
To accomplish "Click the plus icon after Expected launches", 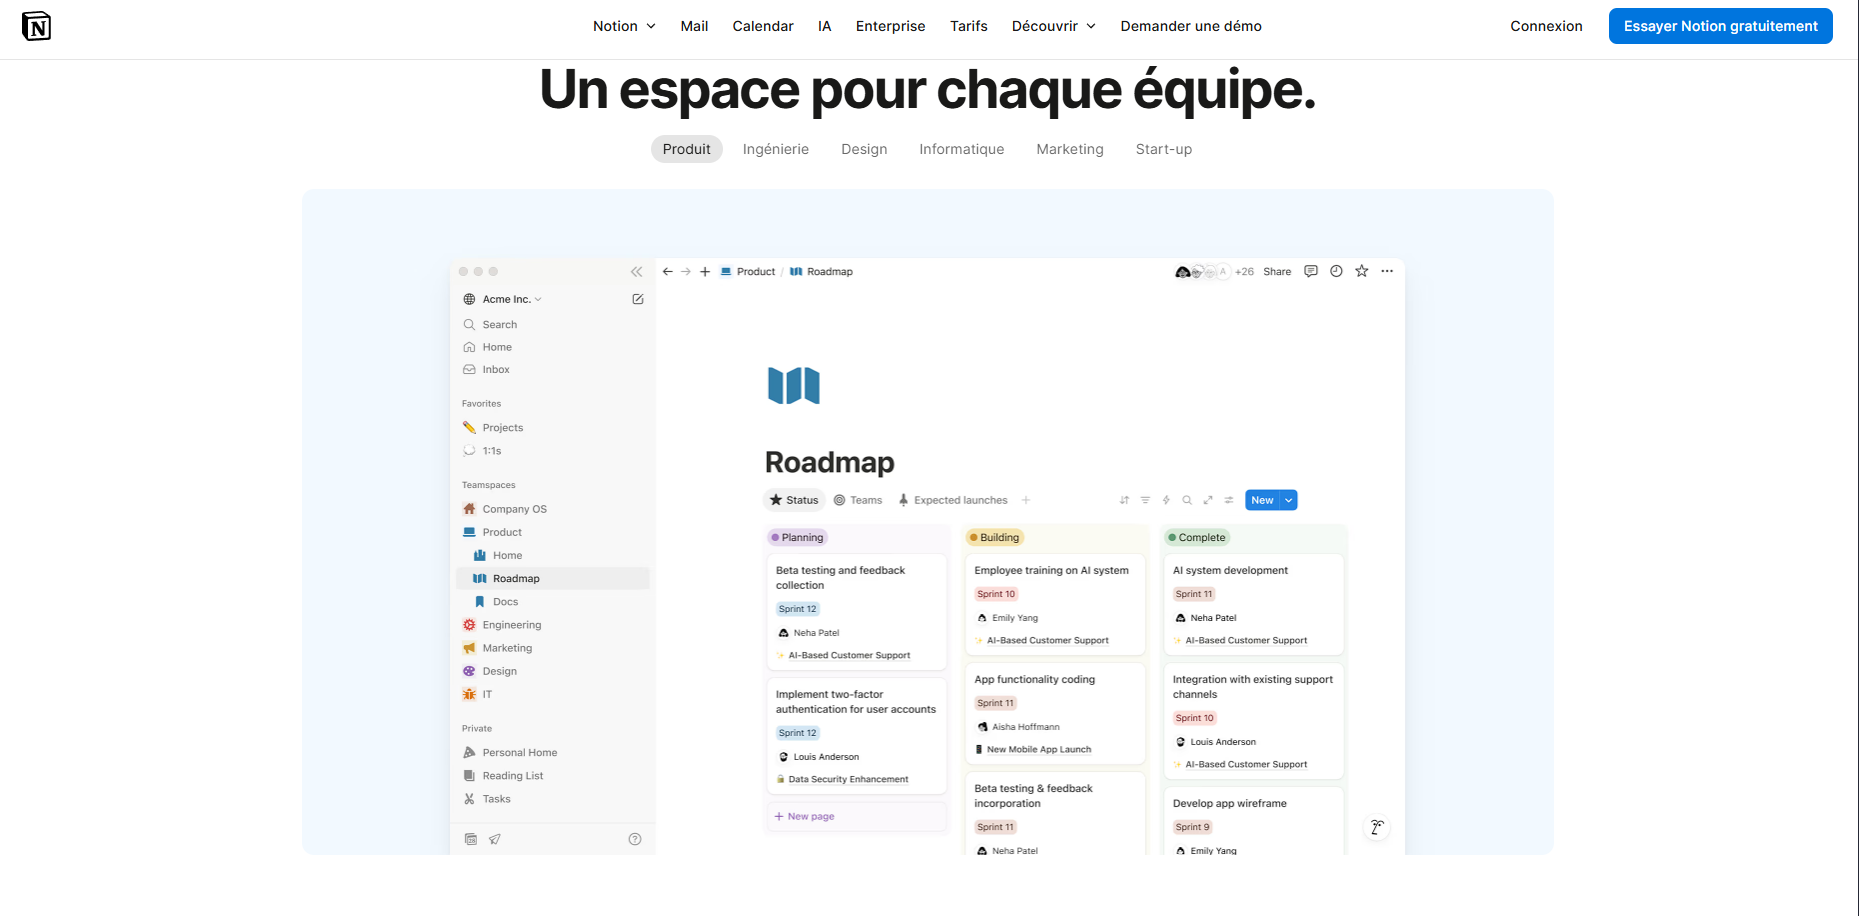I will (1026, 500).
